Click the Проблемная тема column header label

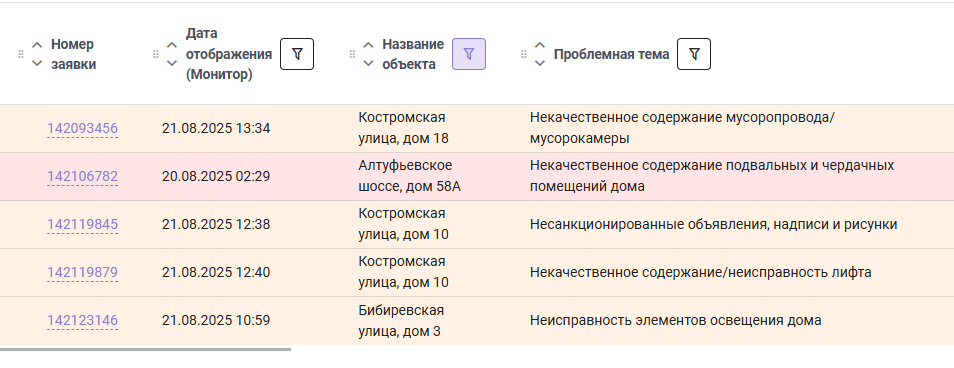click(611, 54)
